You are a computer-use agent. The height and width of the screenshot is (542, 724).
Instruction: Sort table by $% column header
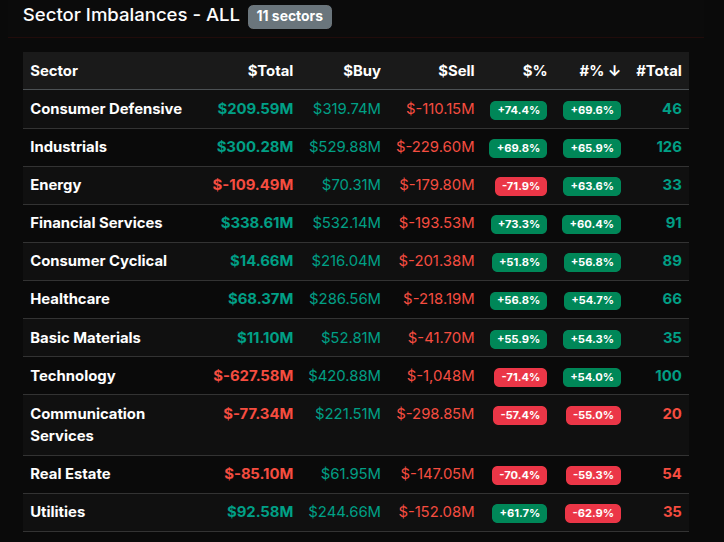pyautogui.click(x=534, y=71)
